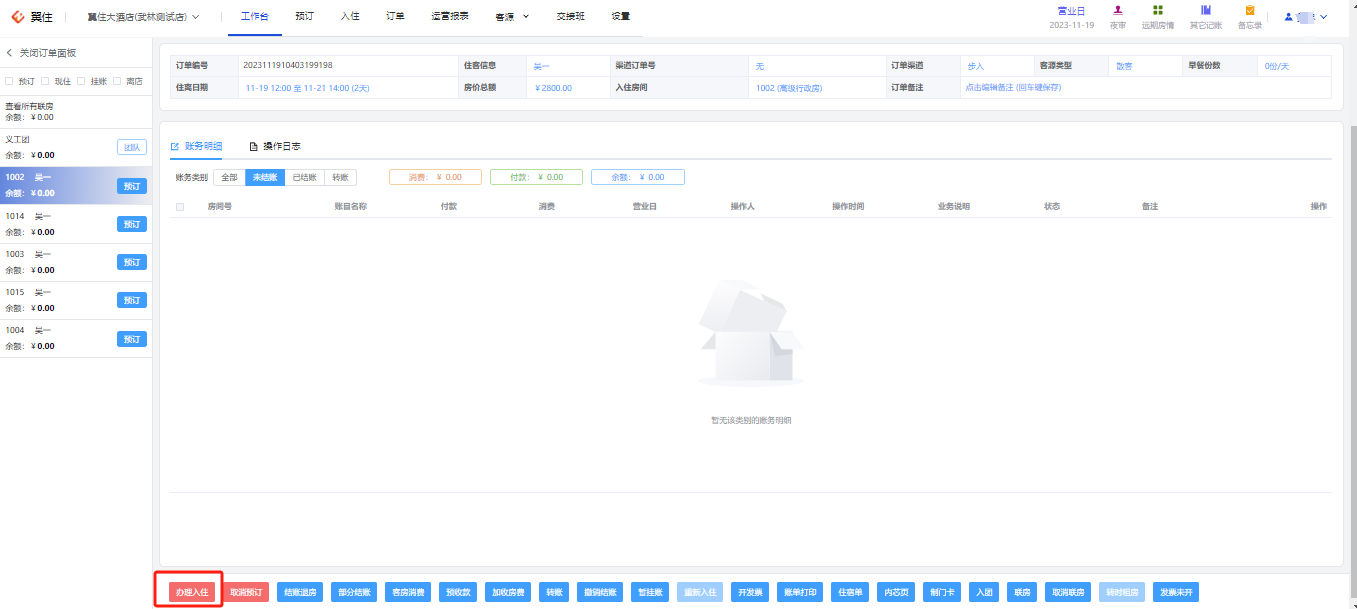Image resolution: width=1357 pixels, height=609 pixels.
Task: Open the 备忘录 memo icon
Action: click(1249, 10)
